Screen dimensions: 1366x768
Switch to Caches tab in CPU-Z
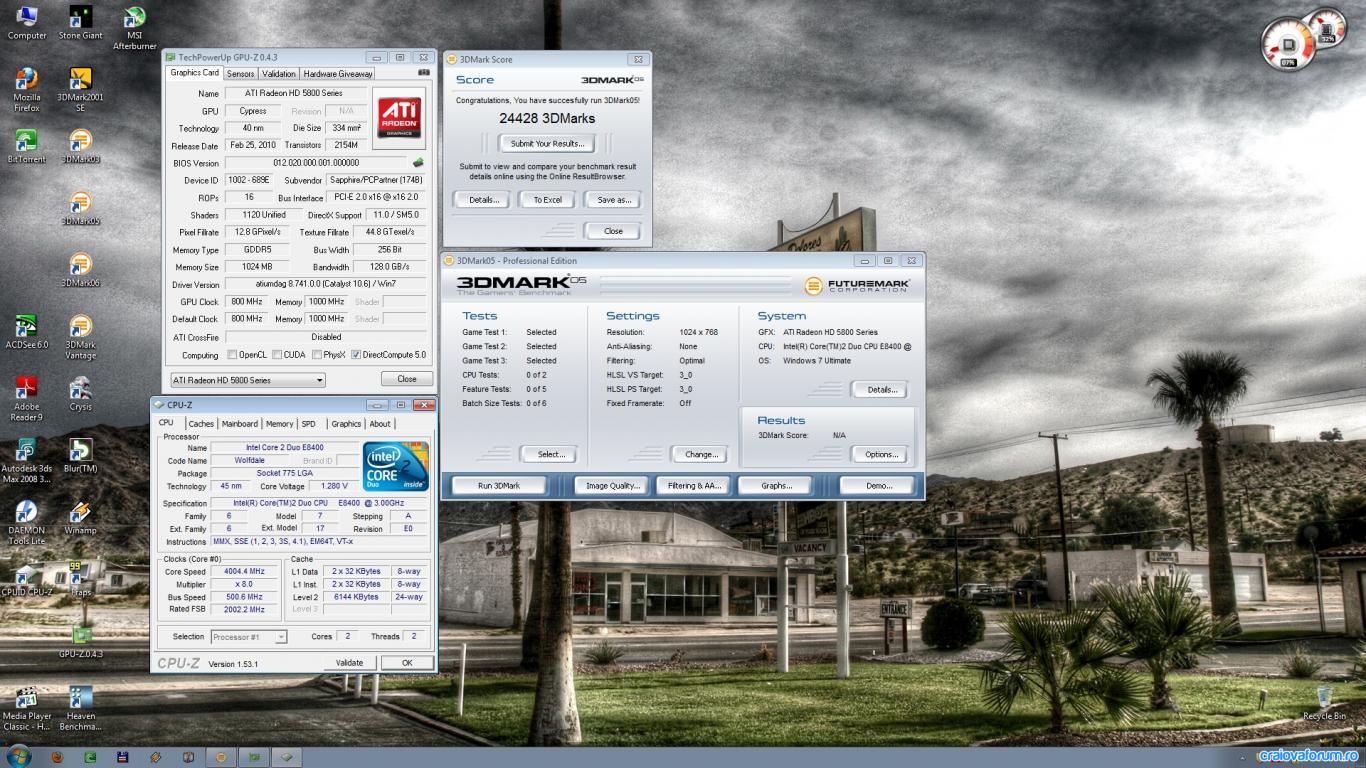[201, 424]
